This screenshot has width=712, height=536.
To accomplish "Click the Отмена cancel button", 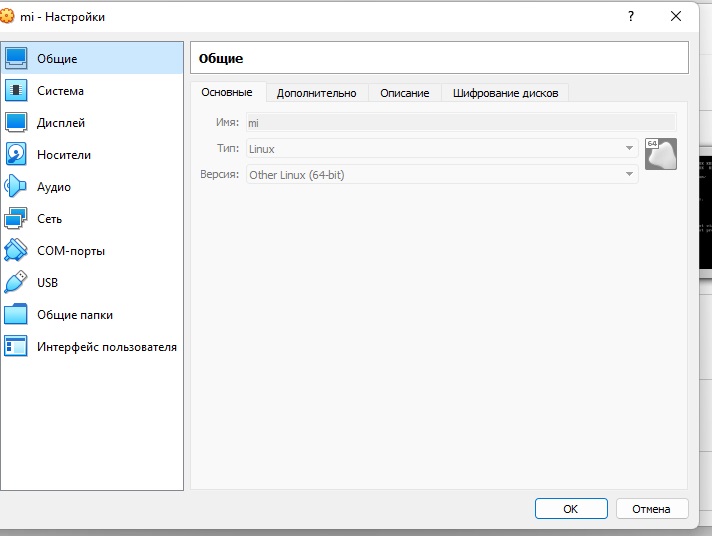I will (x=651, y=508).
